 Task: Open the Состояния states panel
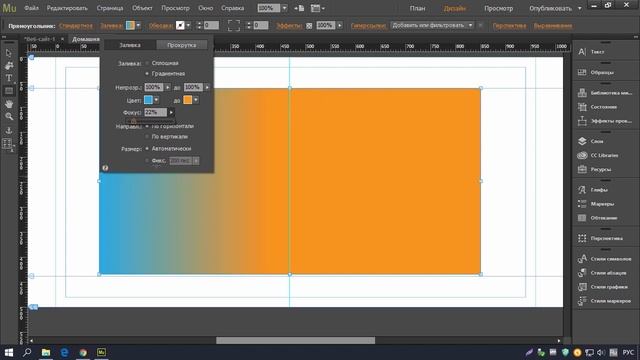(582, 107)
